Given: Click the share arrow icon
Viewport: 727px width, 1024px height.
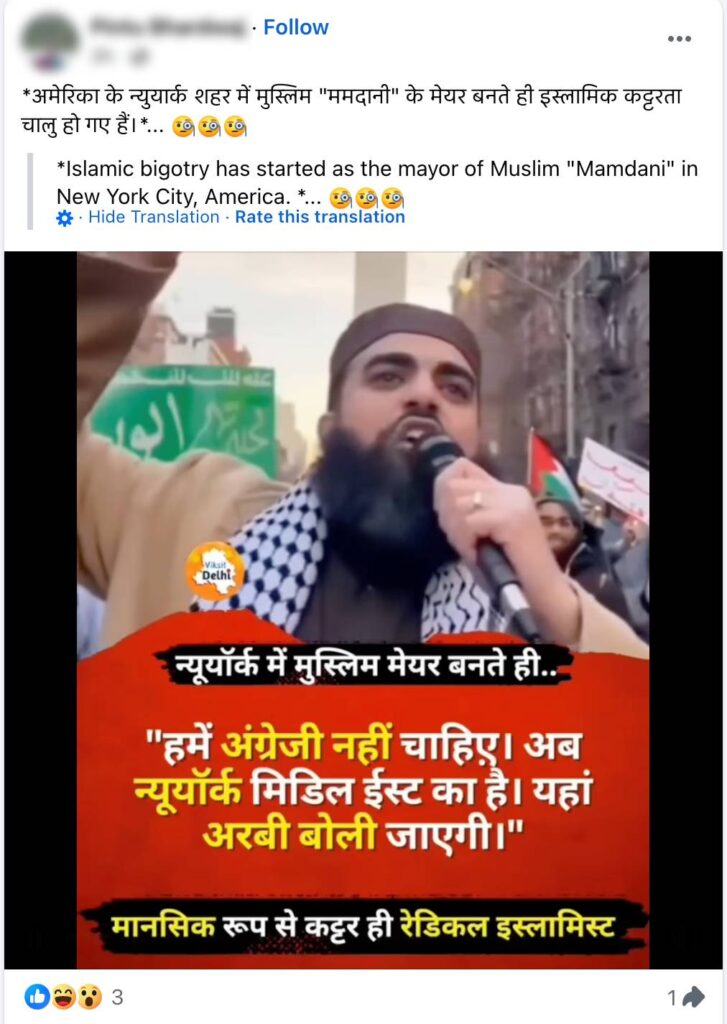Looking at the screenshot, I should (x=692, y=997).
